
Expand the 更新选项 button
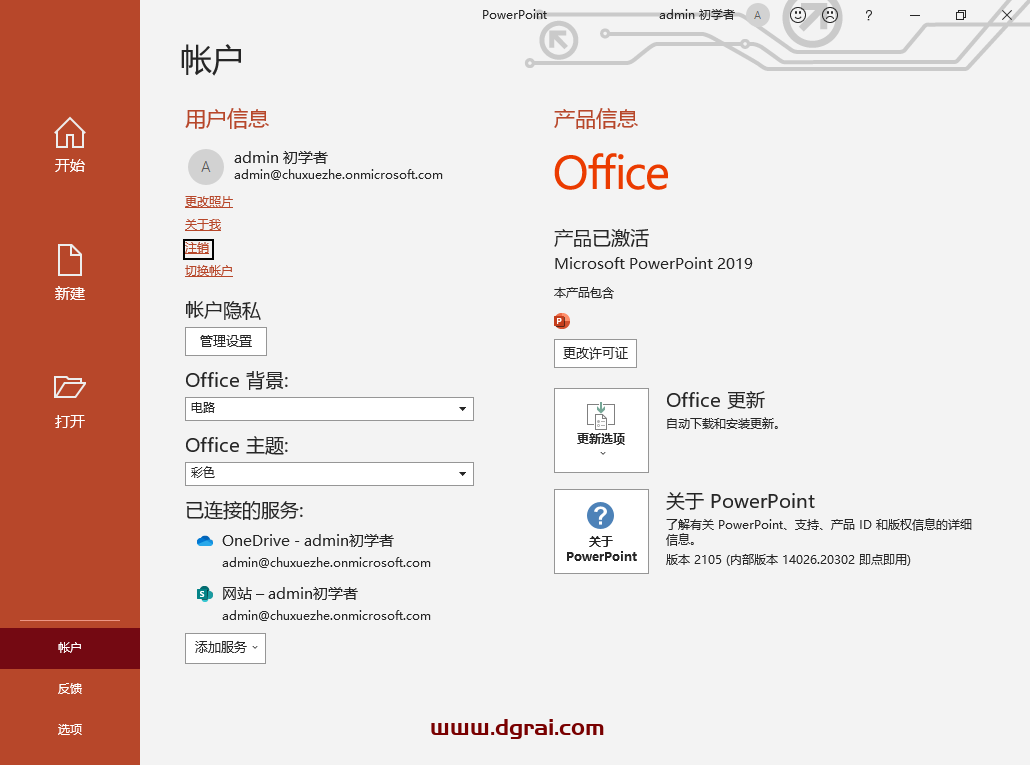[601, 430]
